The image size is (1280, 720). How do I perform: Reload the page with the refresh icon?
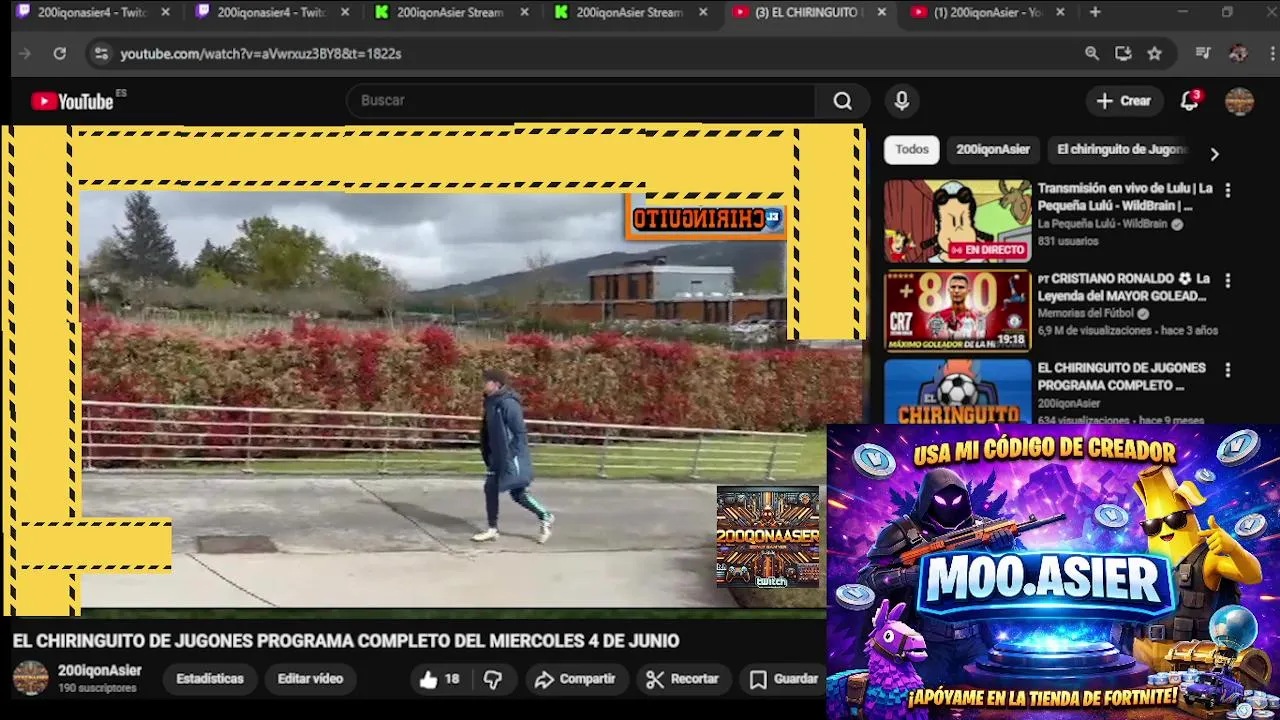[x=60, y=54]
